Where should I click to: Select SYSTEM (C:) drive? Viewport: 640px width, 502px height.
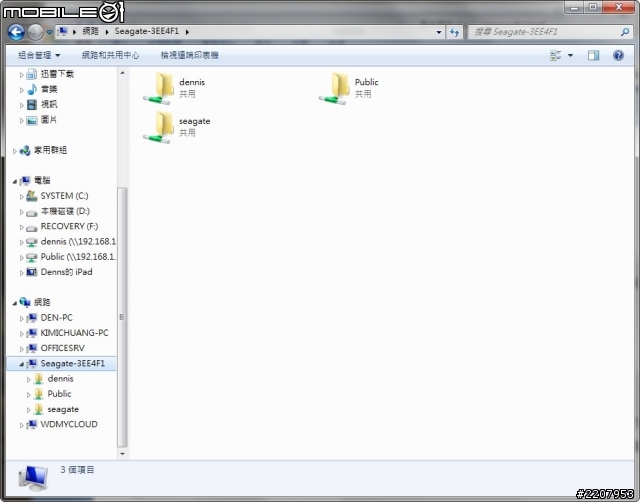point(64,196)
